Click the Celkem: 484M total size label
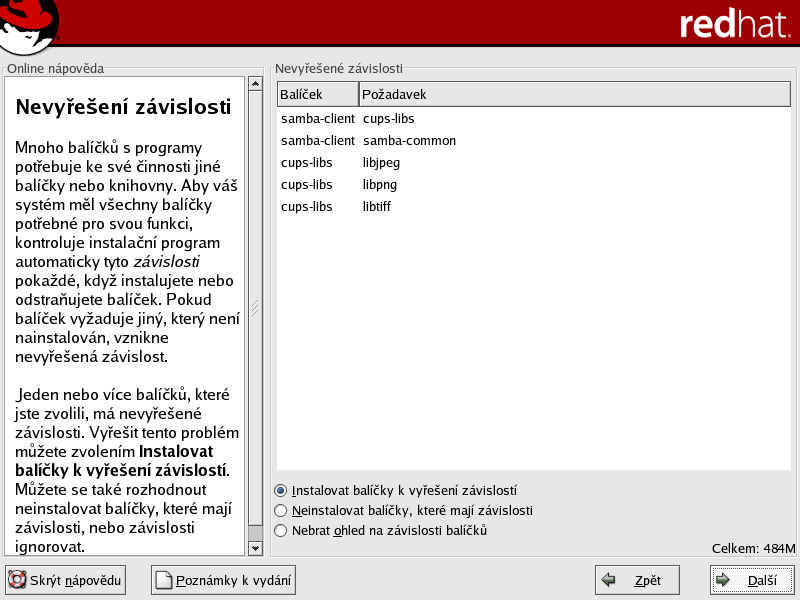The image size is (800, 600). [753, 548]
